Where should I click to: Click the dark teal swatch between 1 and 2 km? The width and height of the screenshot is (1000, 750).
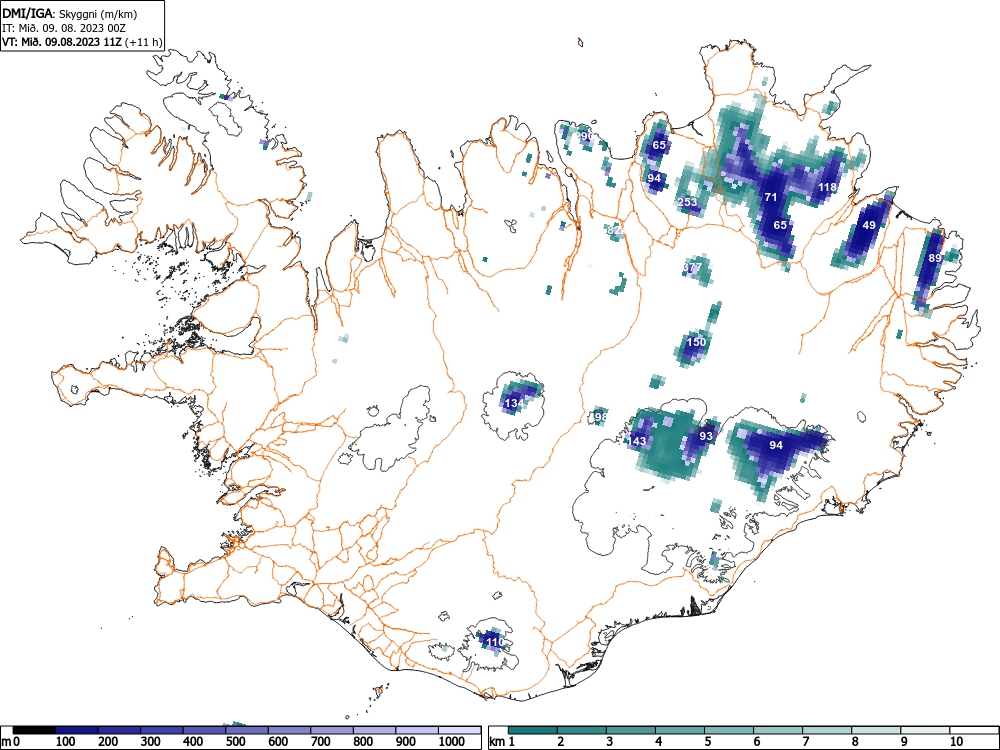tap(533, 730)
